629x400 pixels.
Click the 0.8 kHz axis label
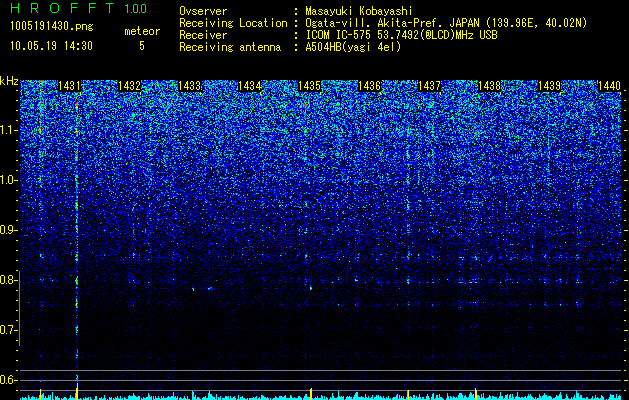click(8, 280)
